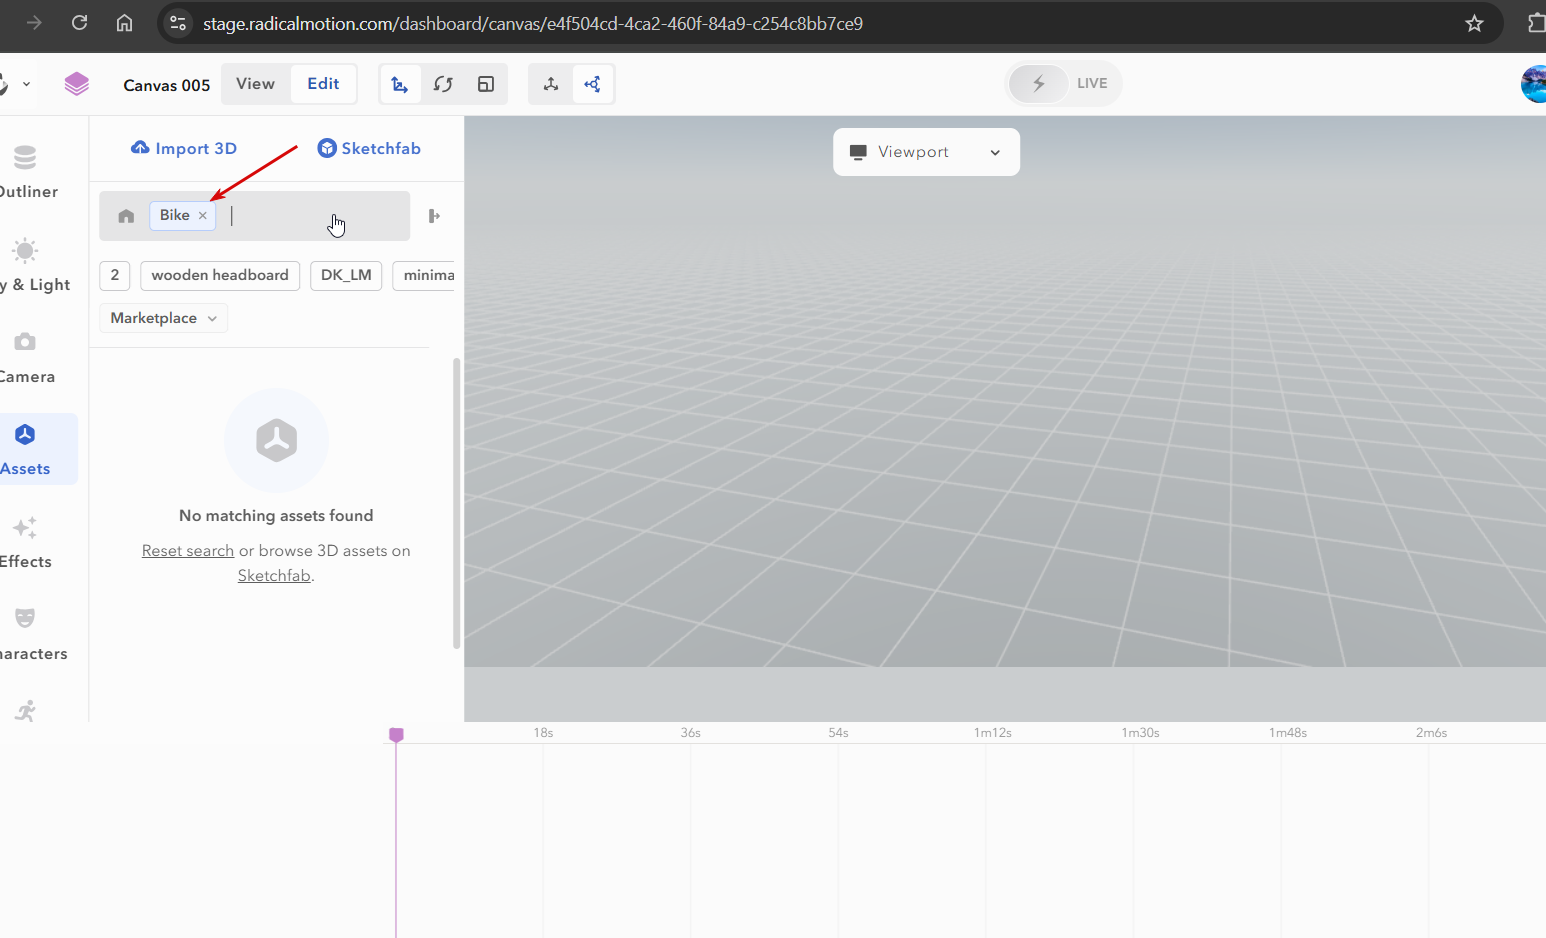This screenshot has width=1546, height=938.
Task: Open the Marketplace filter dropdown
Action: pos(164,318)
